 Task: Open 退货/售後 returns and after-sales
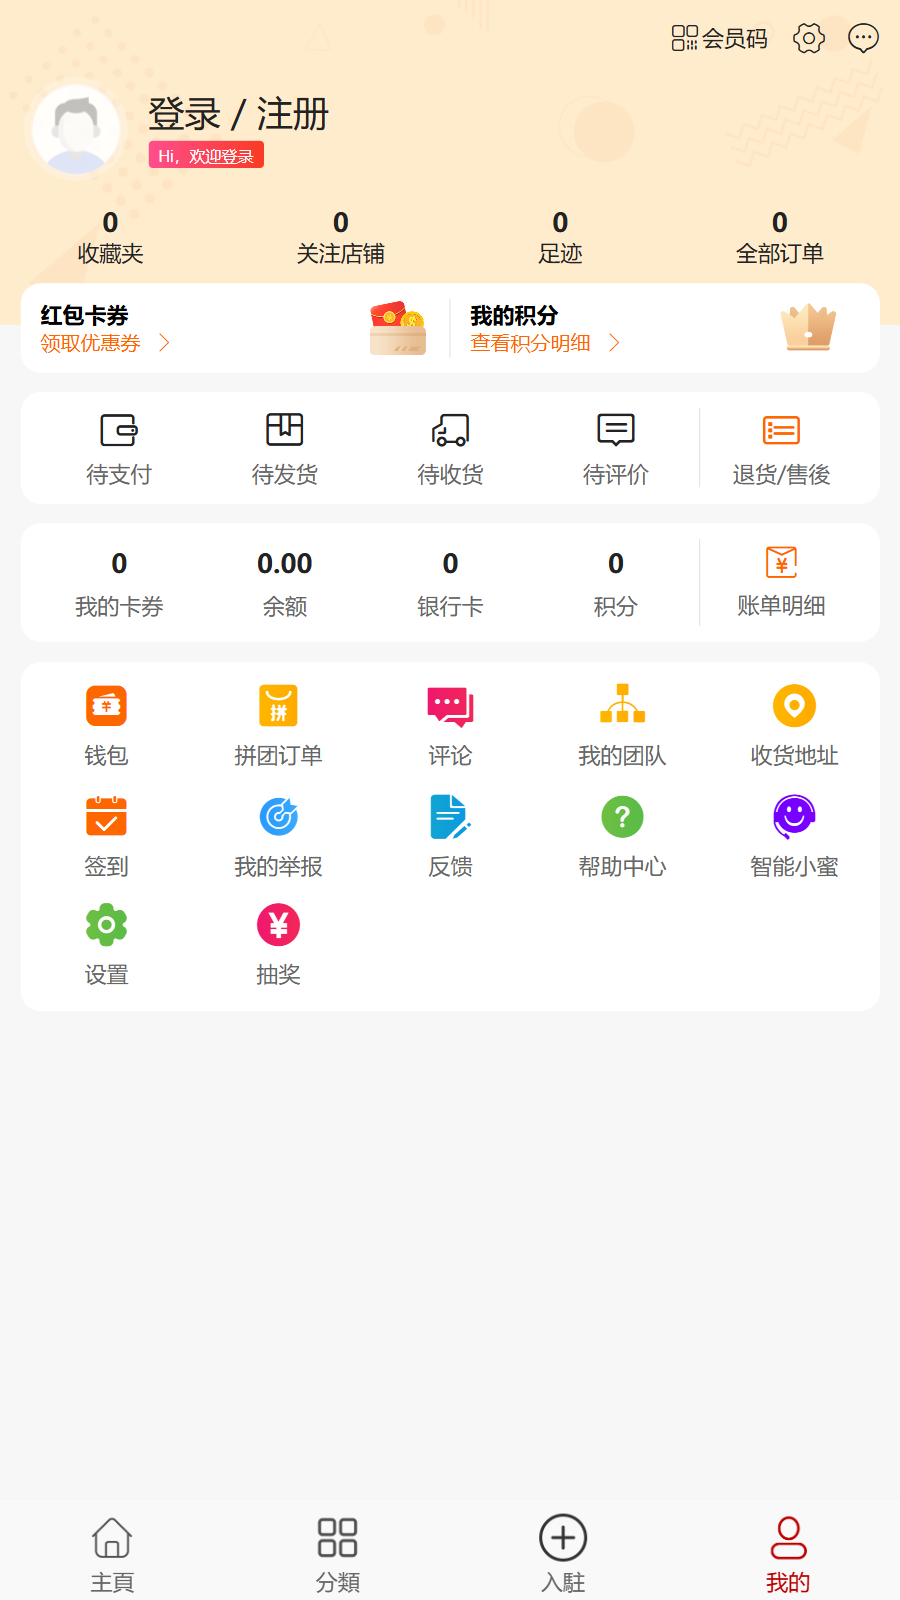pos(781,450)
